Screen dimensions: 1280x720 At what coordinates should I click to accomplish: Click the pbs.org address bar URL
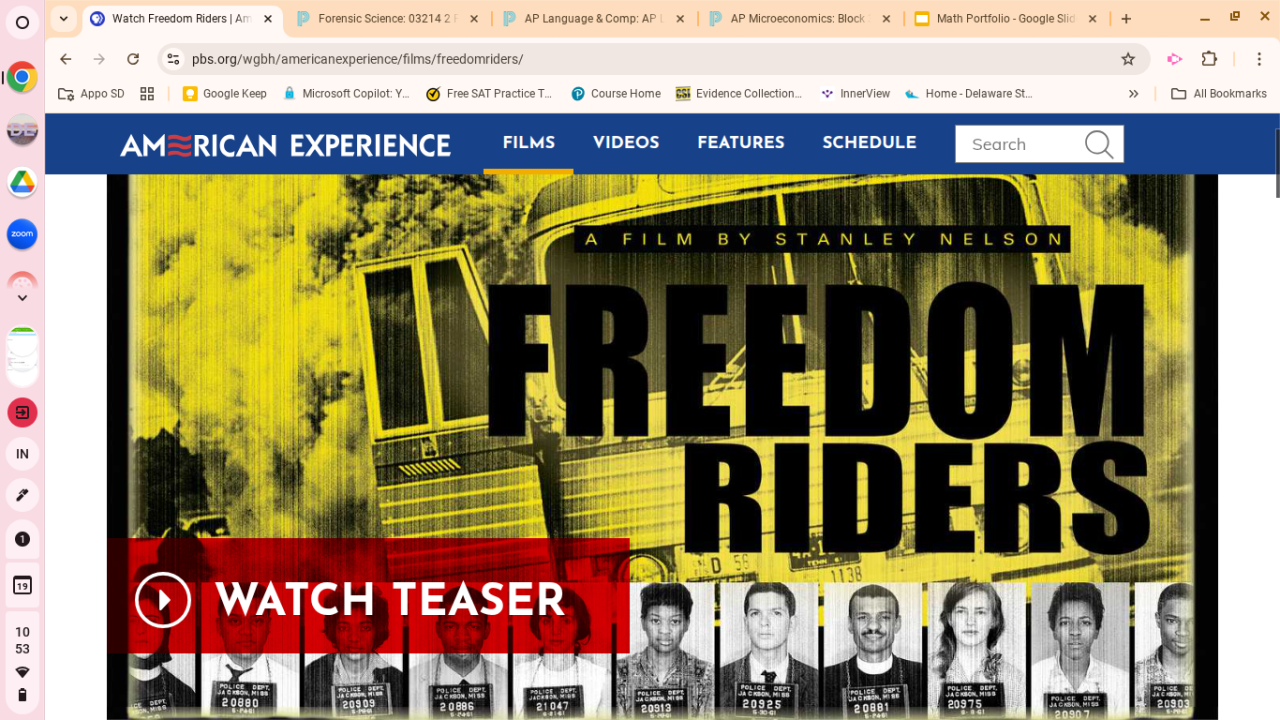coord(357,59)
